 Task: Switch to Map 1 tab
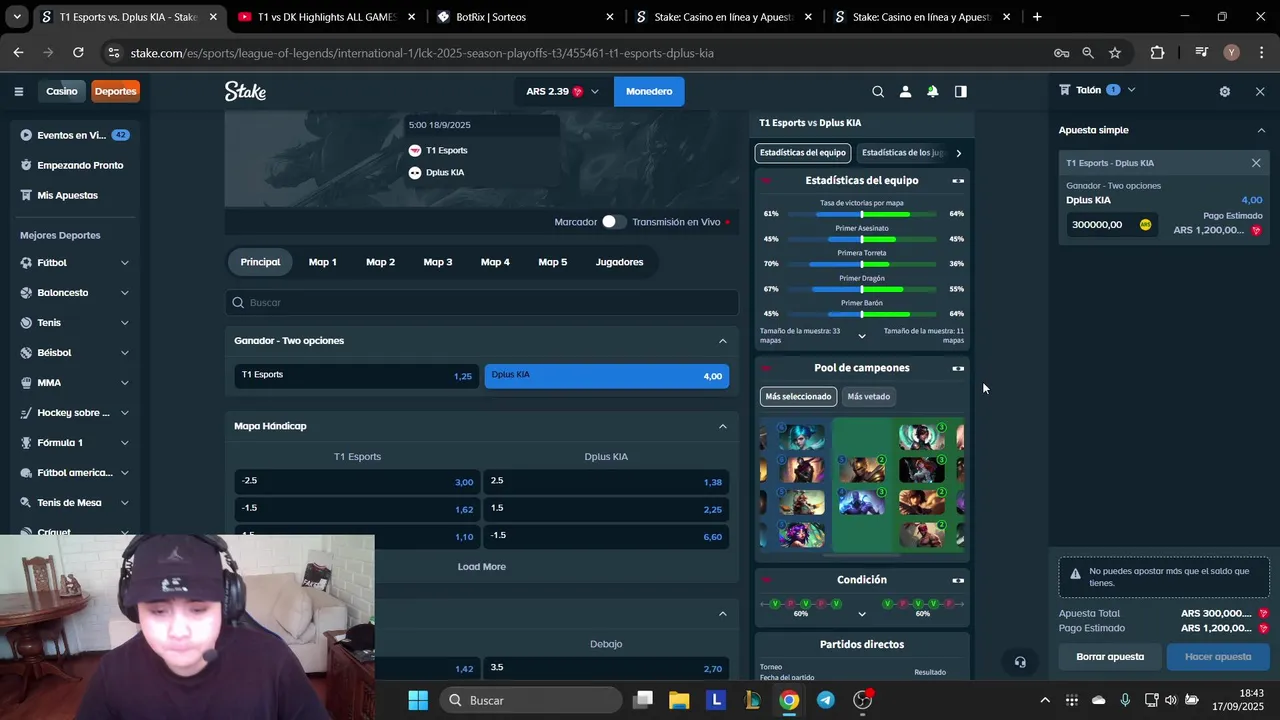[322, 262]
